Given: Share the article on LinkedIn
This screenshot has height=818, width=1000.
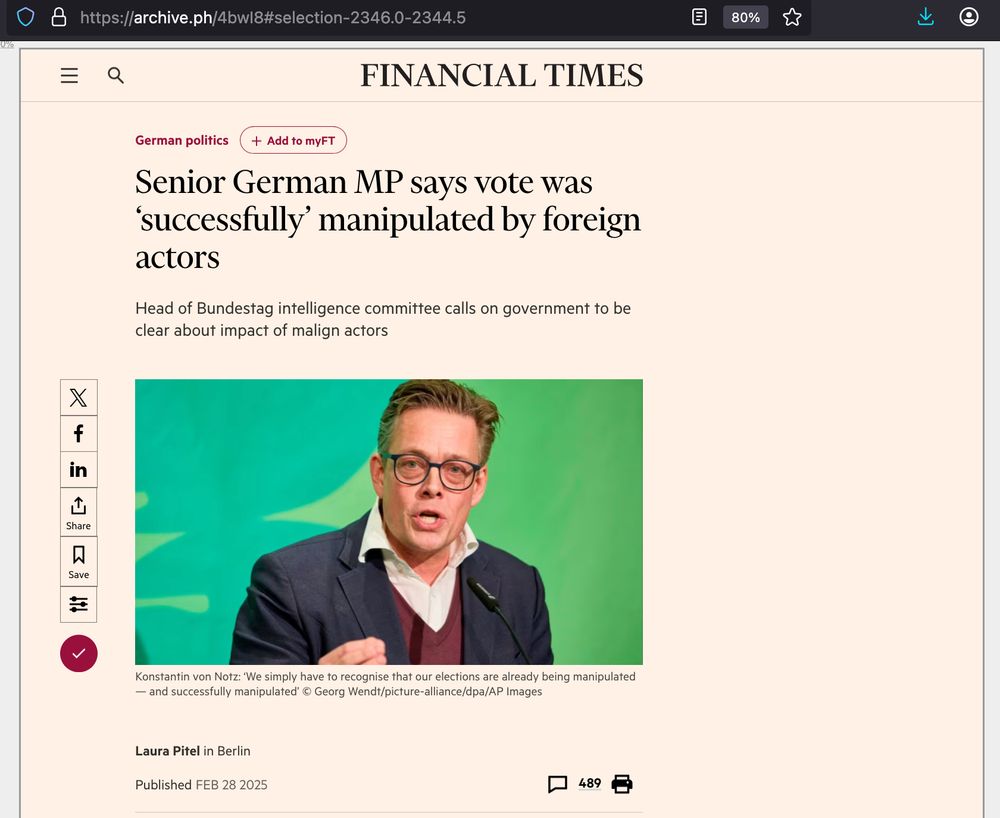Looking at the screenshot, I should pyautogui.click(x=78, y=469).
